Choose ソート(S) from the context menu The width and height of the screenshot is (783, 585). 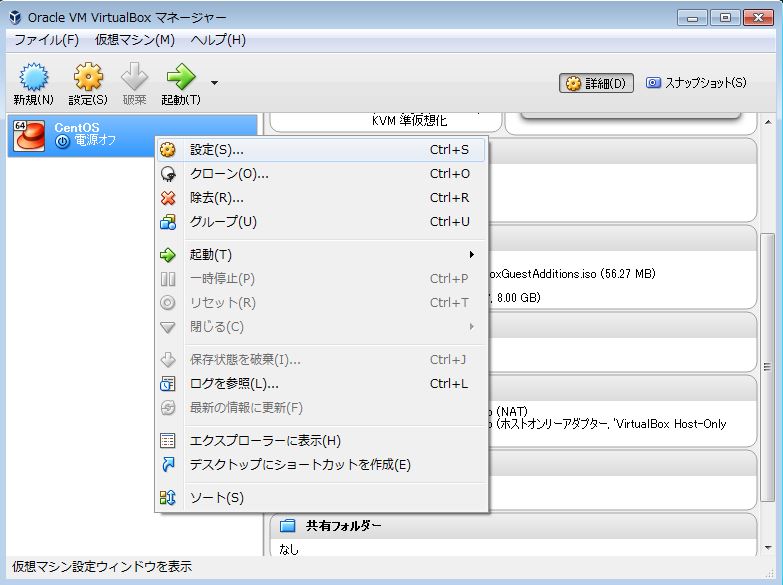[321, 498]
